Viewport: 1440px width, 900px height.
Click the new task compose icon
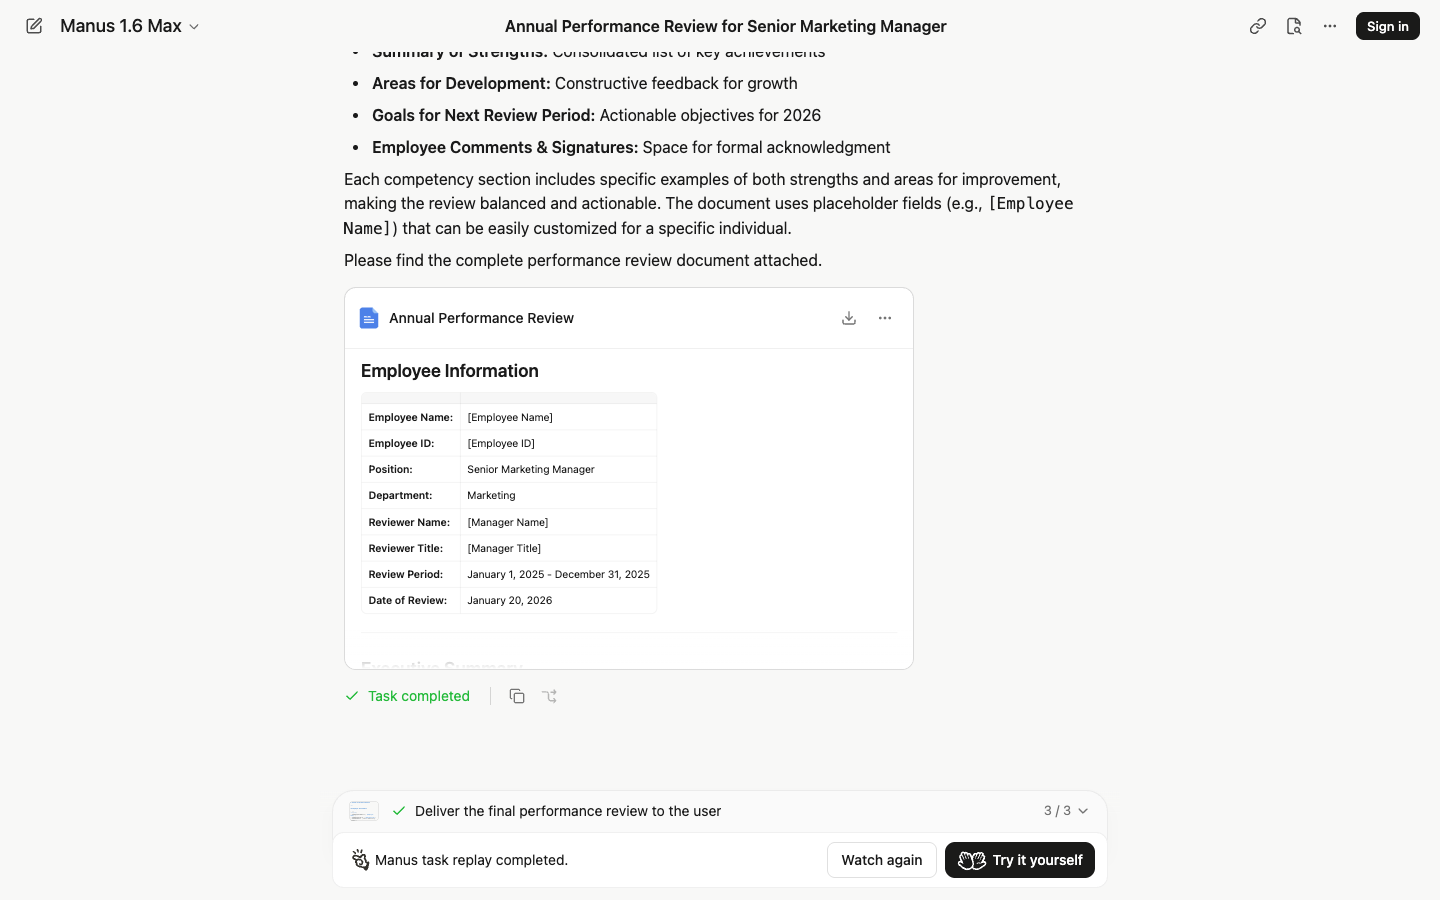tap(34, 26)
